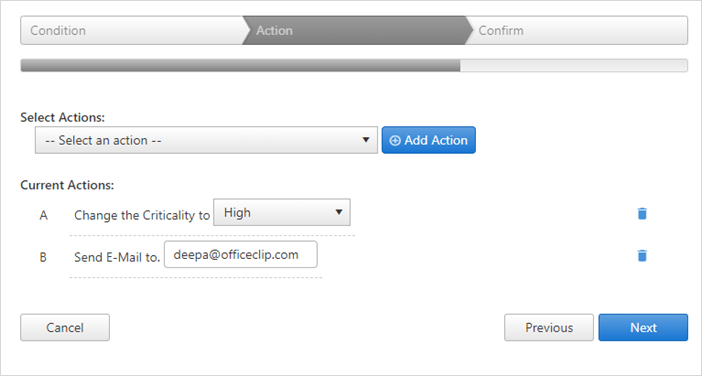Cancel the rule wizard
Screen dimensions: 702x376
pos(65,328)
